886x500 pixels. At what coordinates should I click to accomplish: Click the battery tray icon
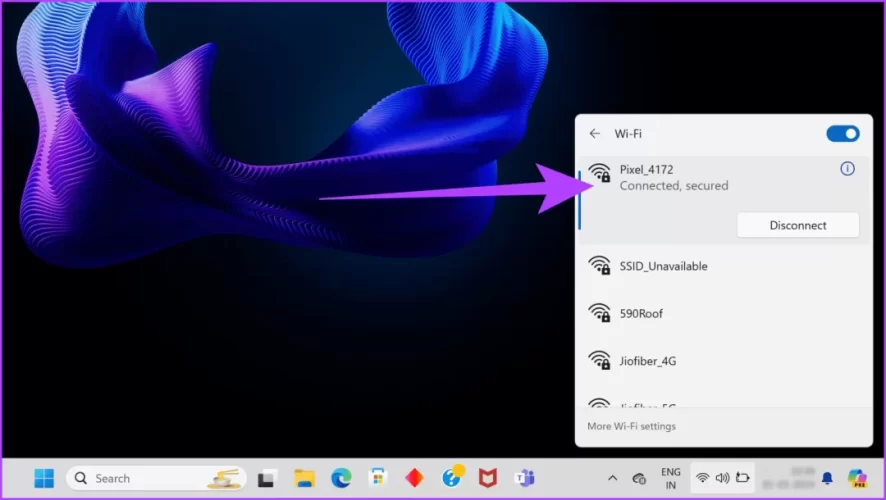[x=742, y=478]
